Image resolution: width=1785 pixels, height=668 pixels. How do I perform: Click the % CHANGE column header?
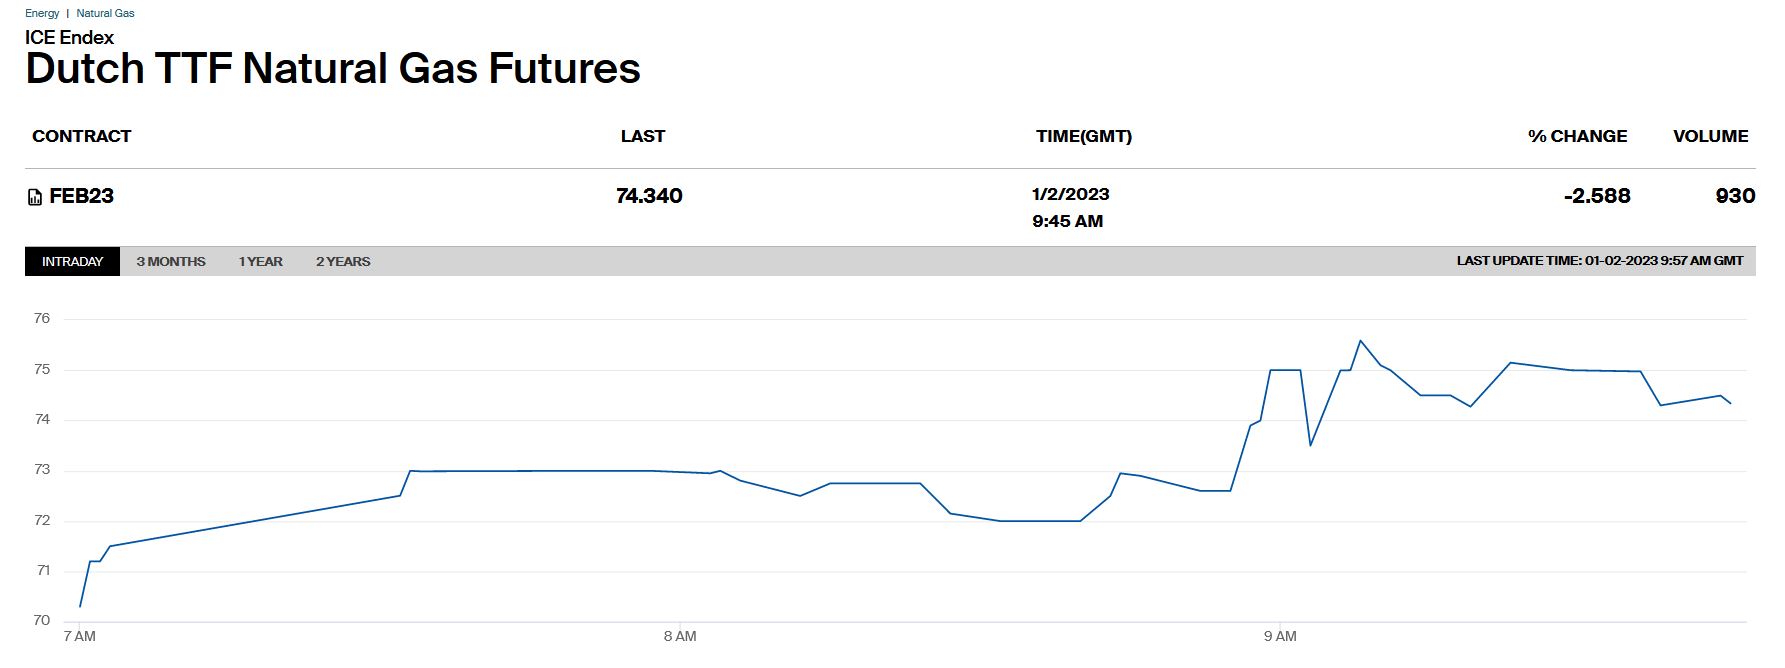[x=1577, y=136]
